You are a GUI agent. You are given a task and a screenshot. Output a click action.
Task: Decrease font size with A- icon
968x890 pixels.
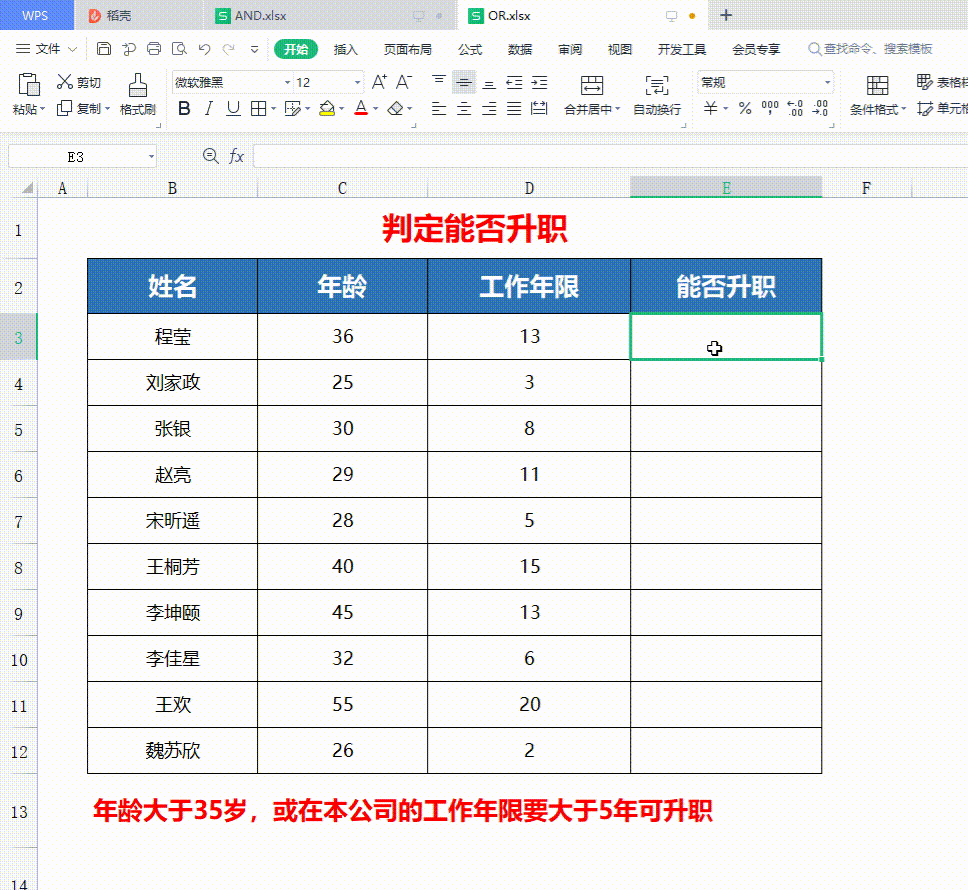[x=404, y=81]
